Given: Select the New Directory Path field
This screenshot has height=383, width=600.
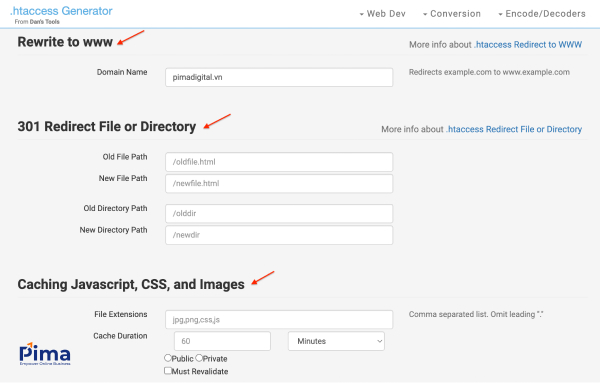Looking at the screenshot, I should 279,235.
